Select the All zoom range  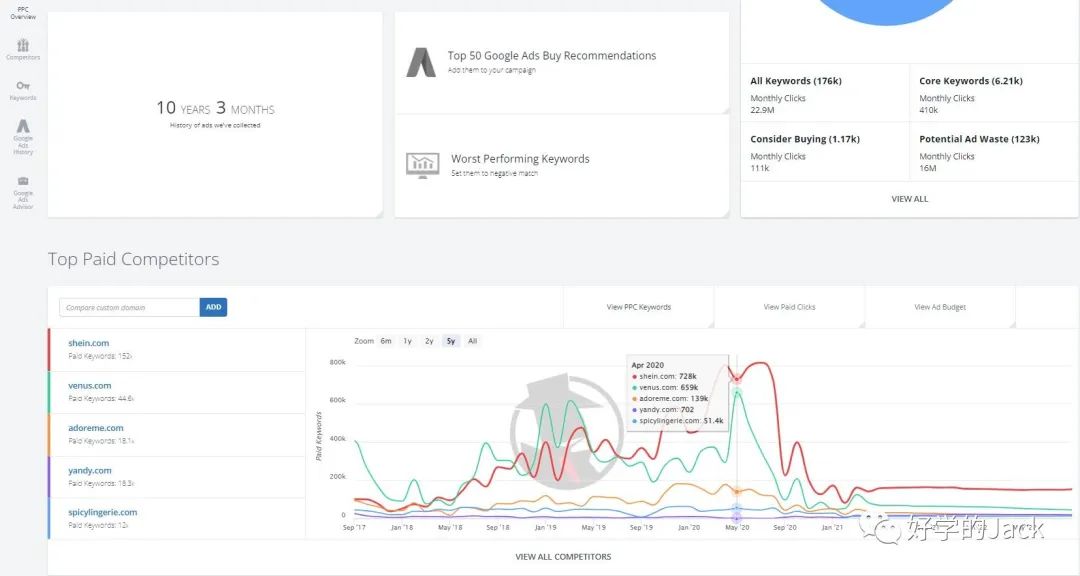473,341
